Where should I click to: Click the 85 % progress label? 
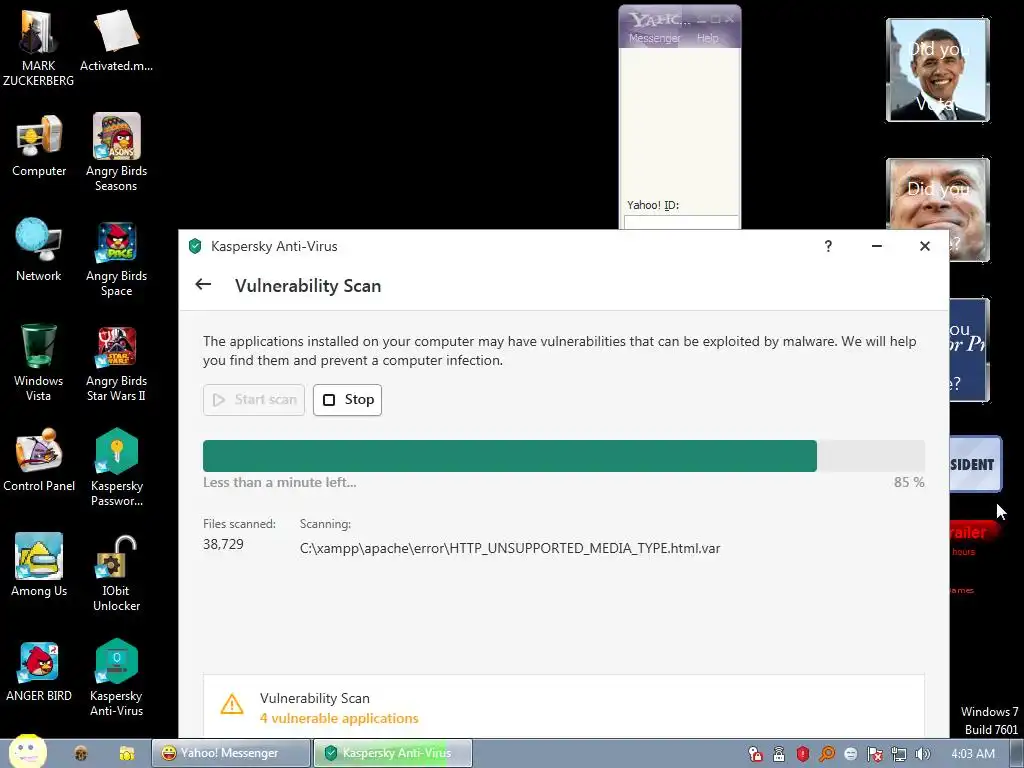click(909, 483)
